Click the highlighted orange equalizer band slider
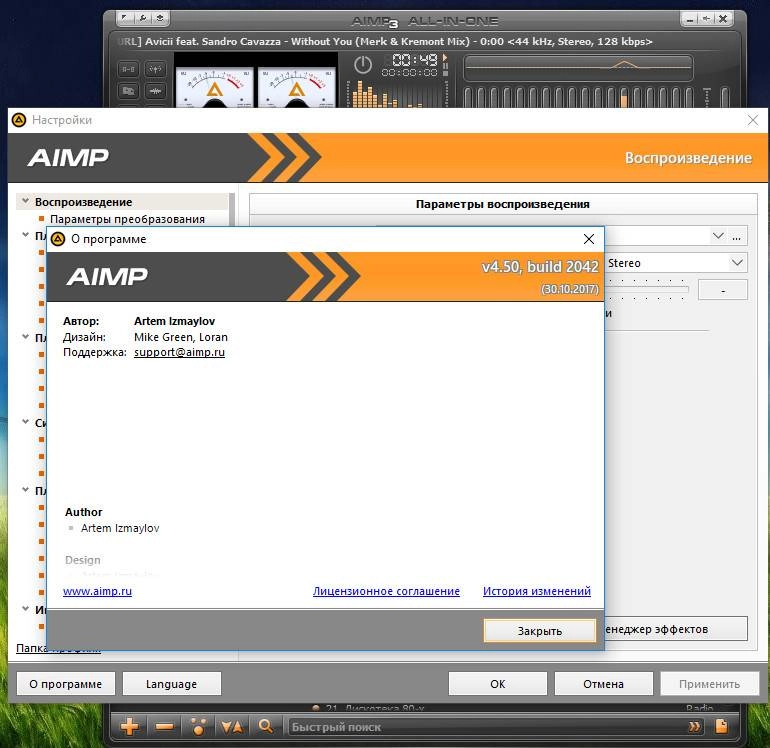The image size is (770, 748). (624, 98)
